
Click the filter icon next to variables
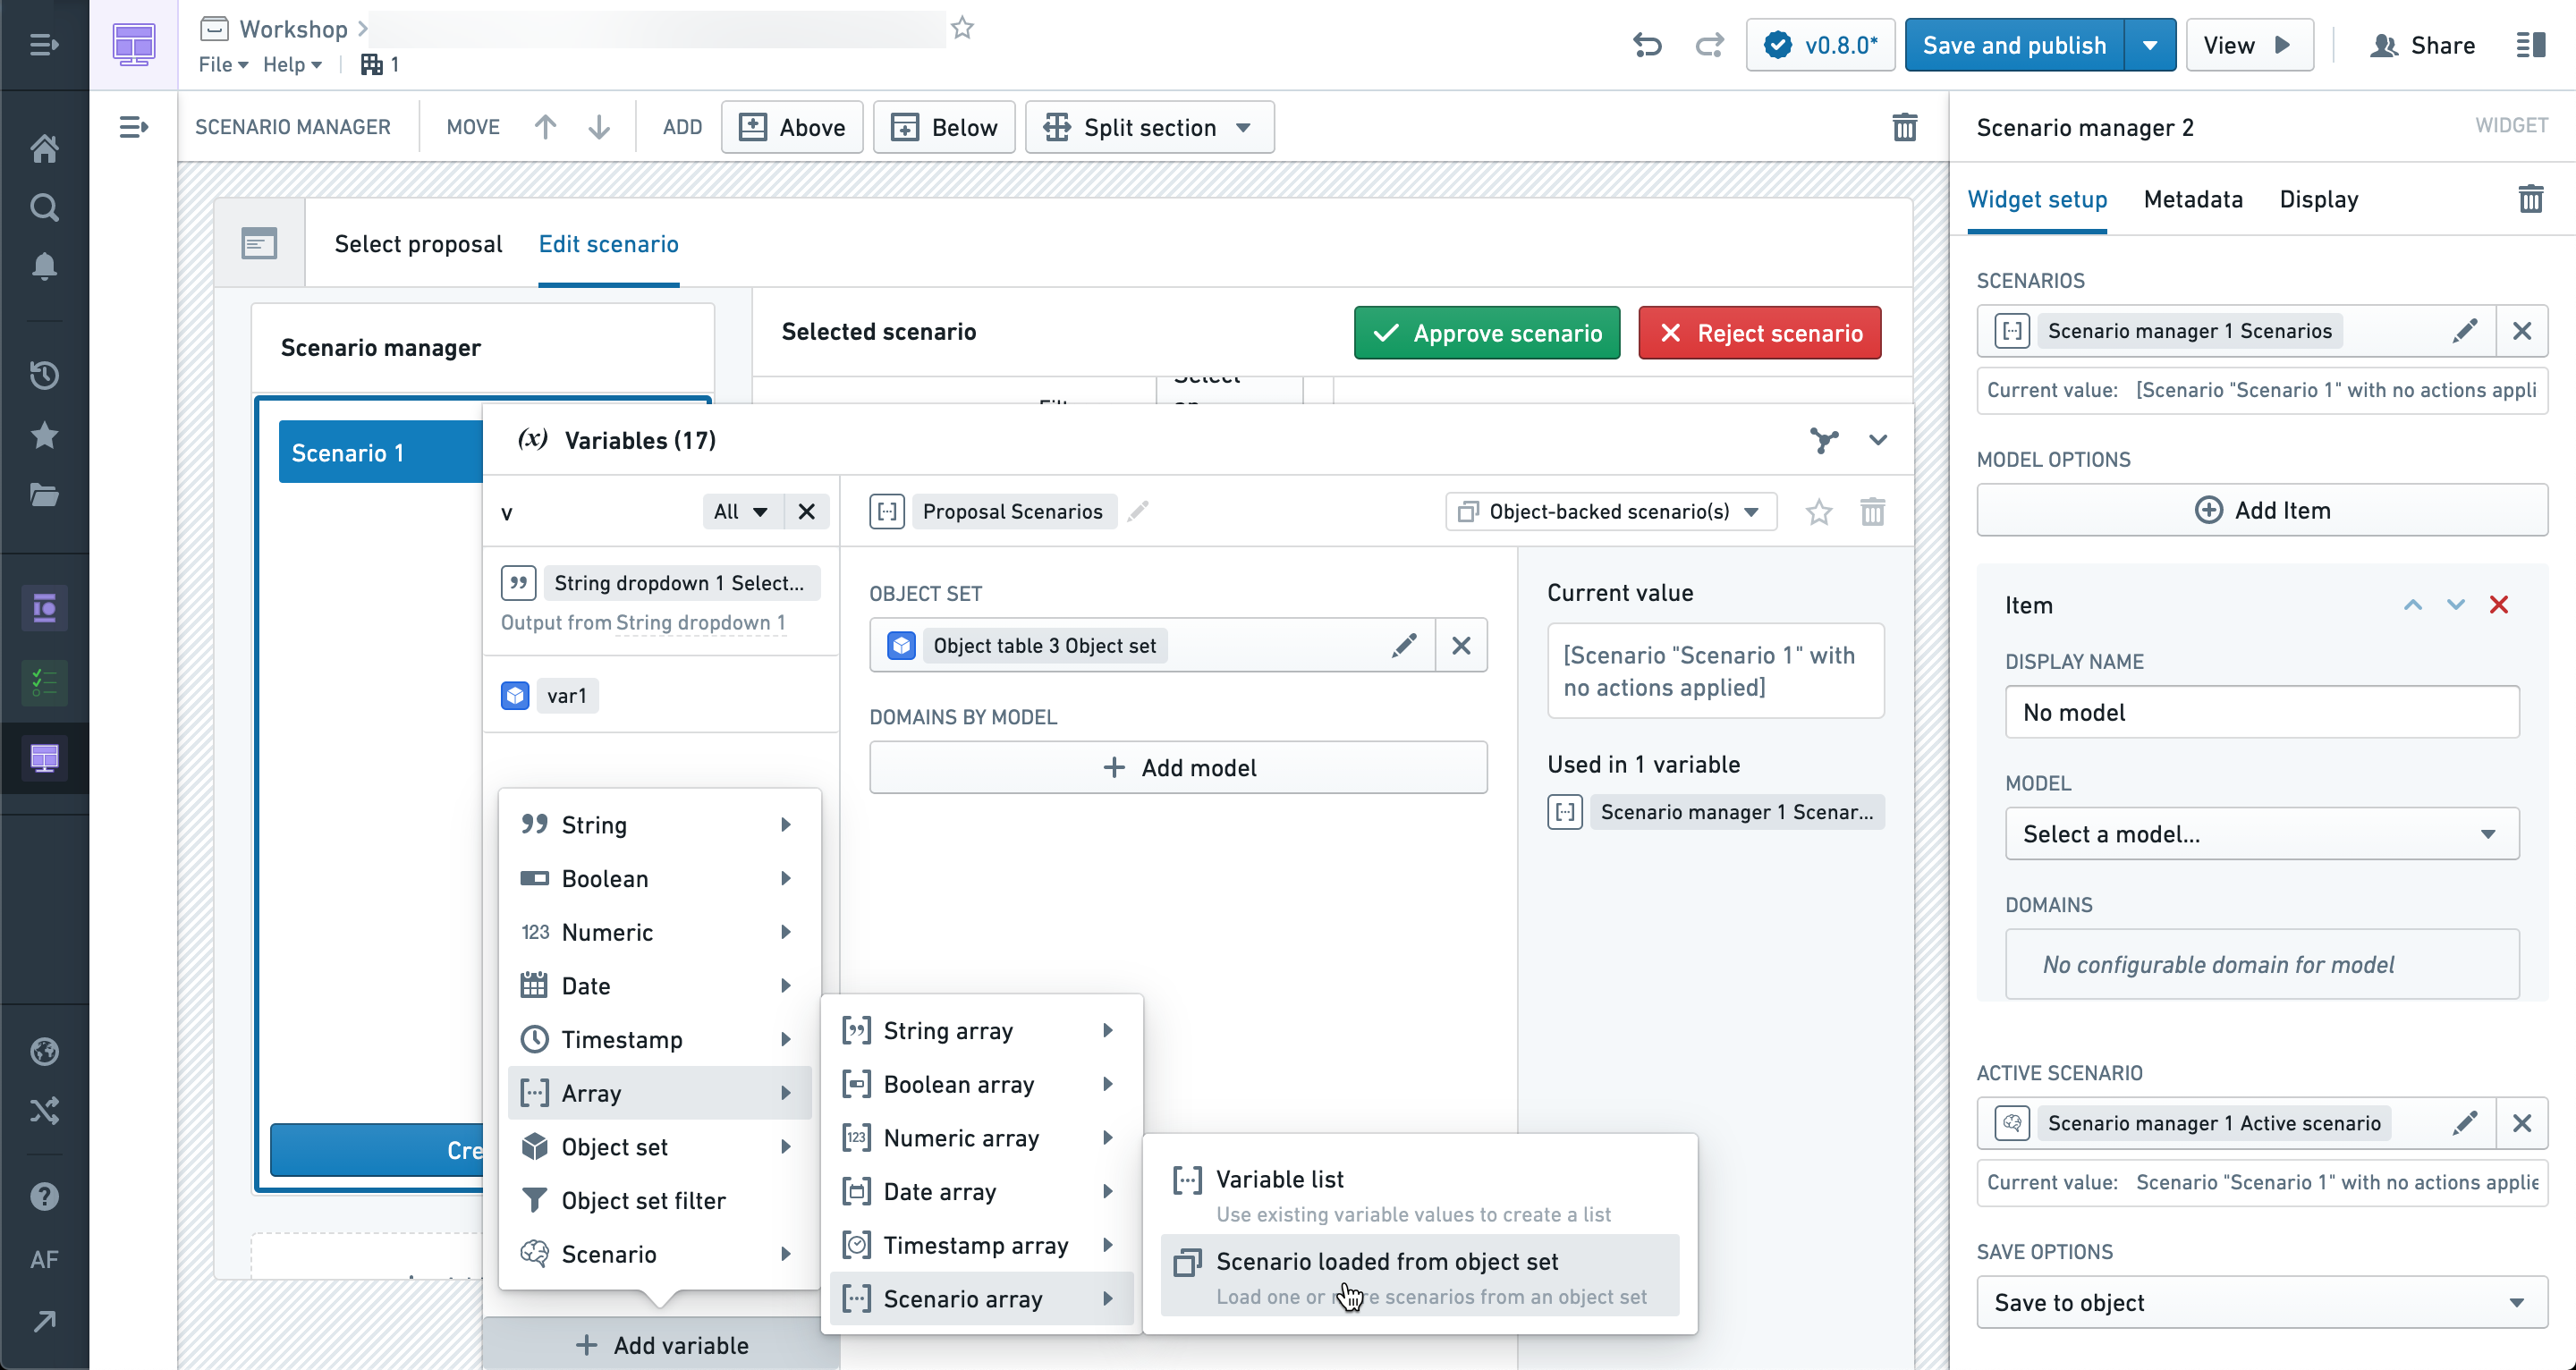pos(1823,440)
